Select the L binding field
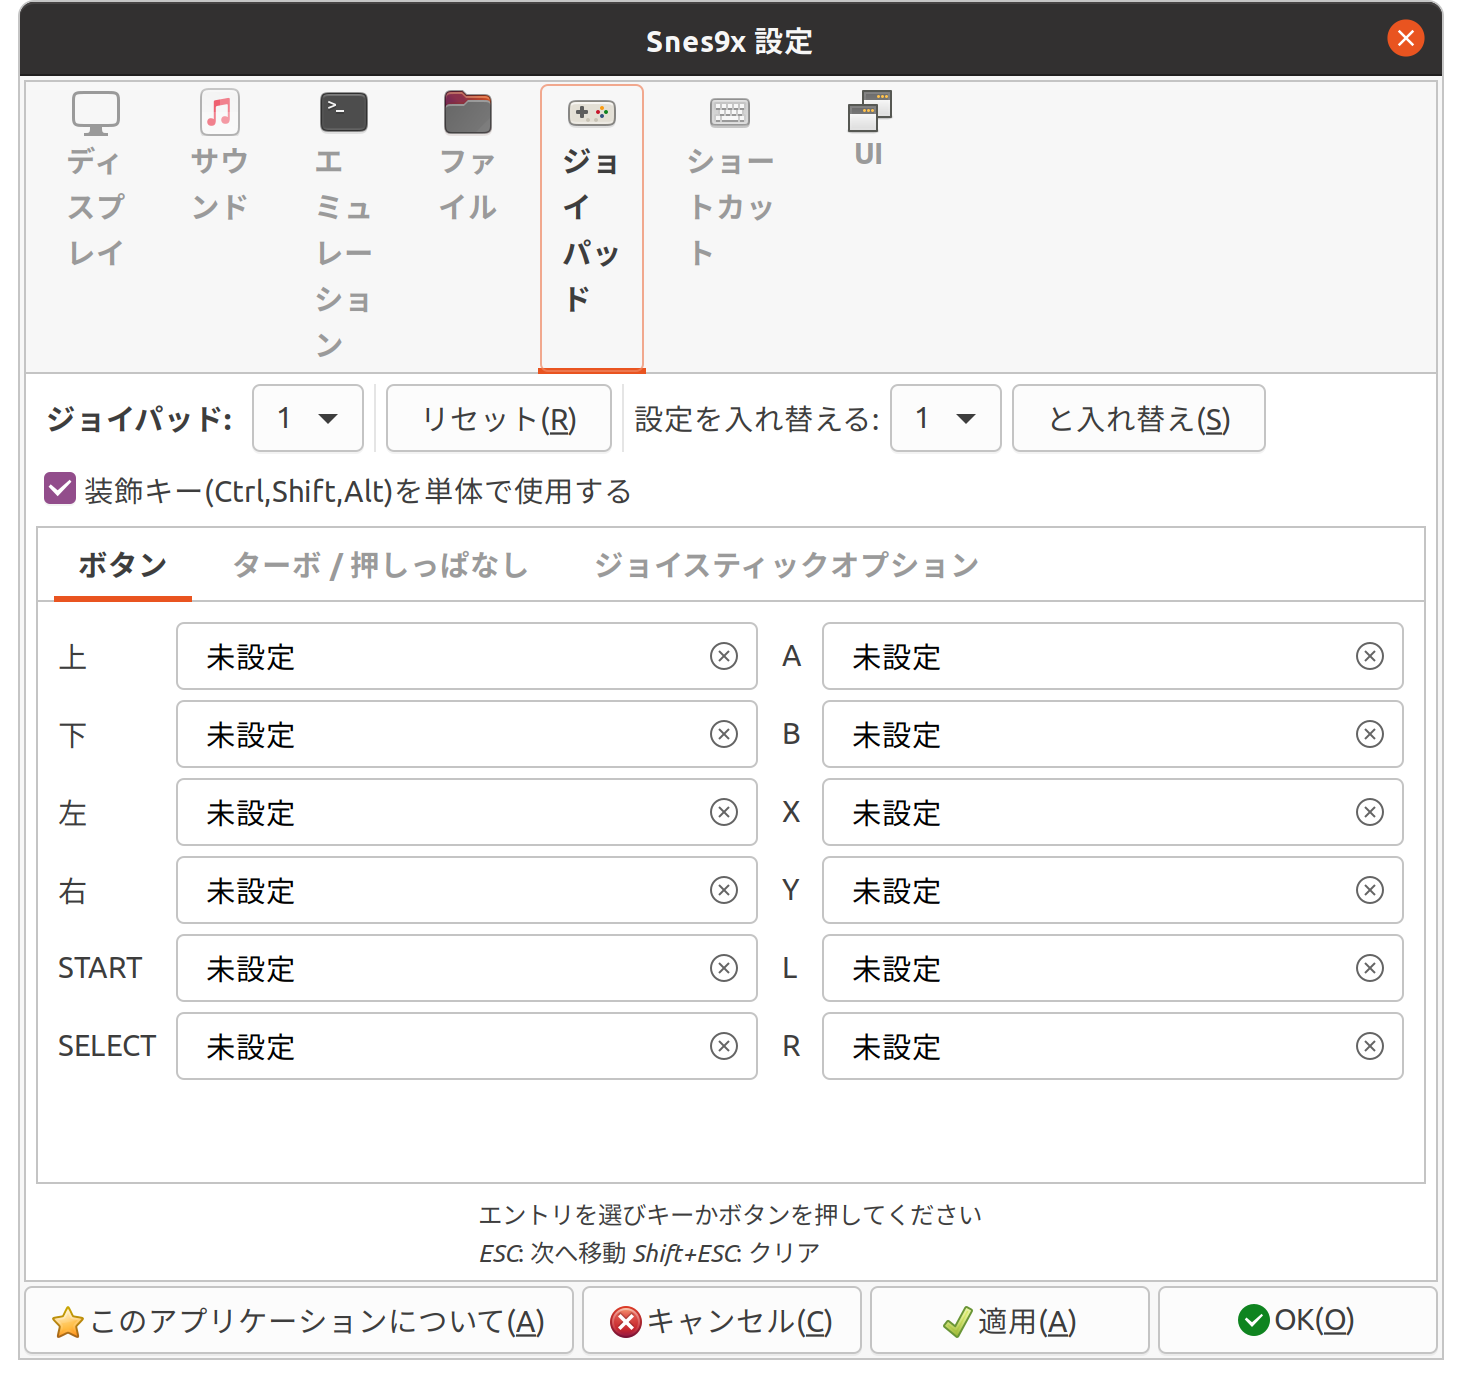1462x1378 pixels. coord(1113,968)
